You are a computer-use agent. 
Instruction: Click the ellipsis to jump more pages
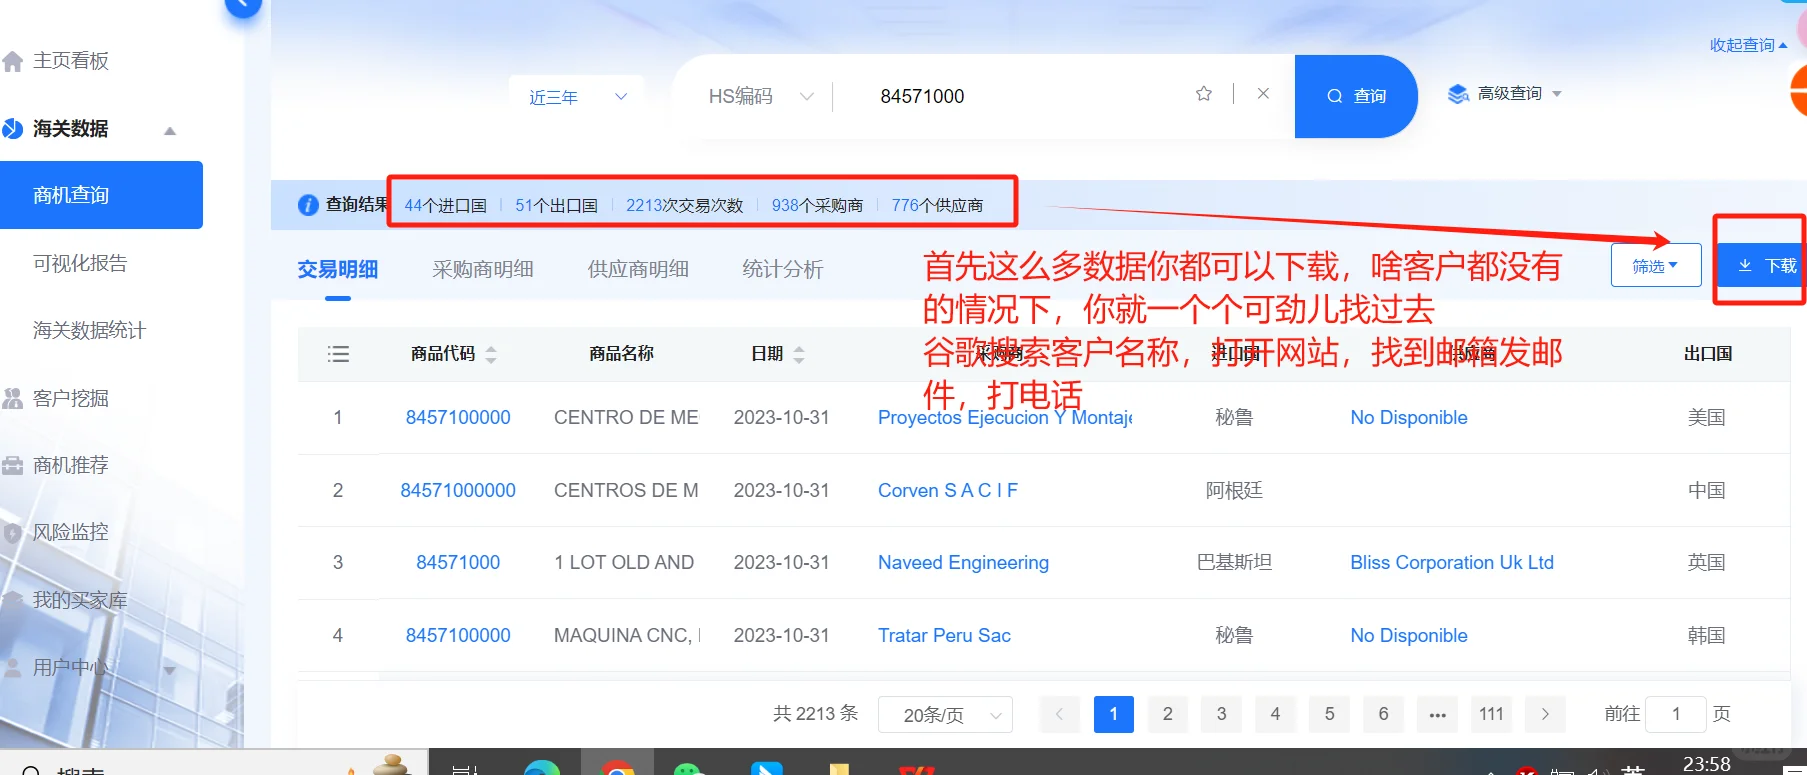click(1437, 714)
